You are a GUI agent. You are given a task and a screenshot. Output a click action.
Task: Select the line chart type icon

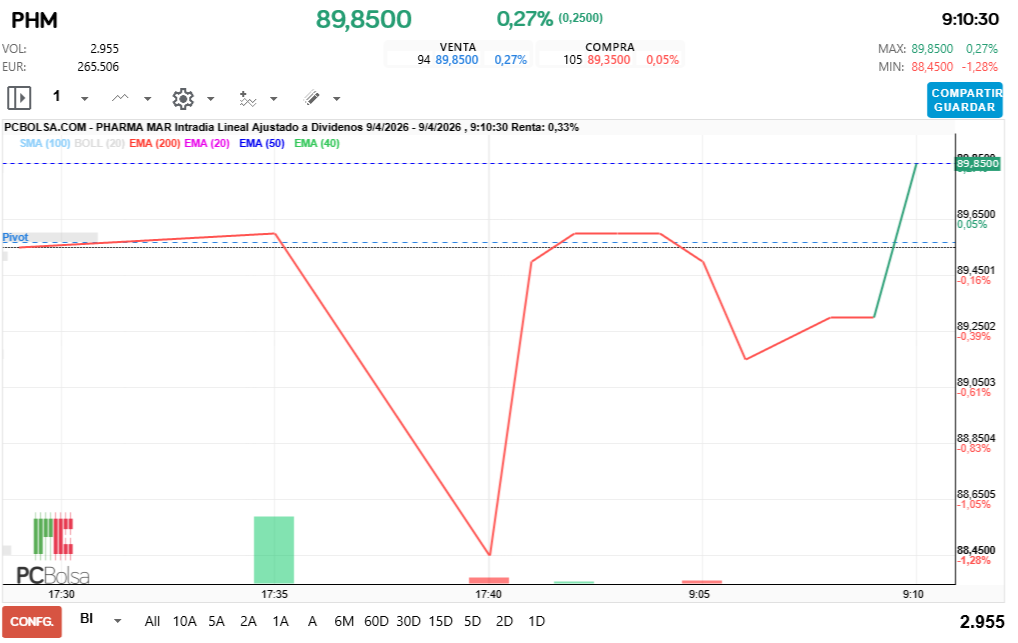pos(120,98)
